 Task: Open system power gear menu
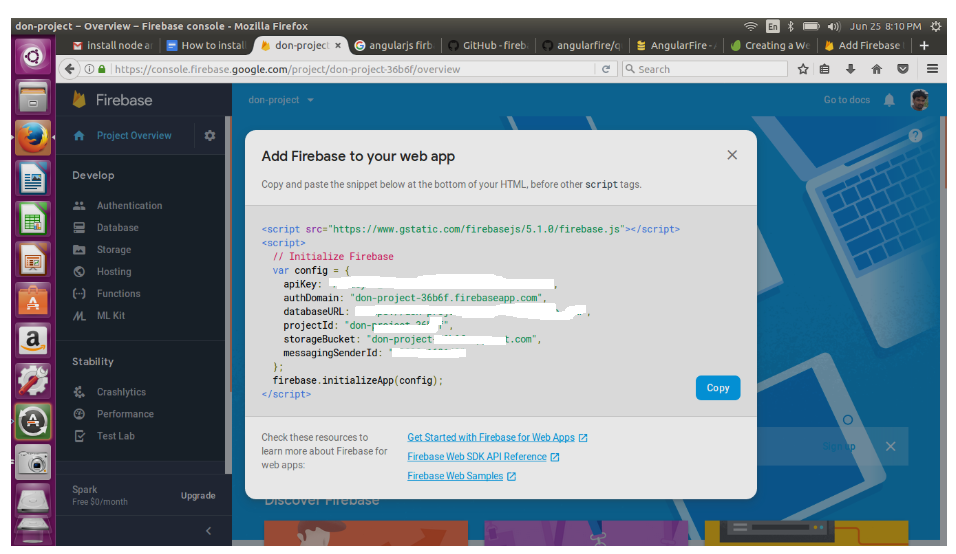point(935,26)
